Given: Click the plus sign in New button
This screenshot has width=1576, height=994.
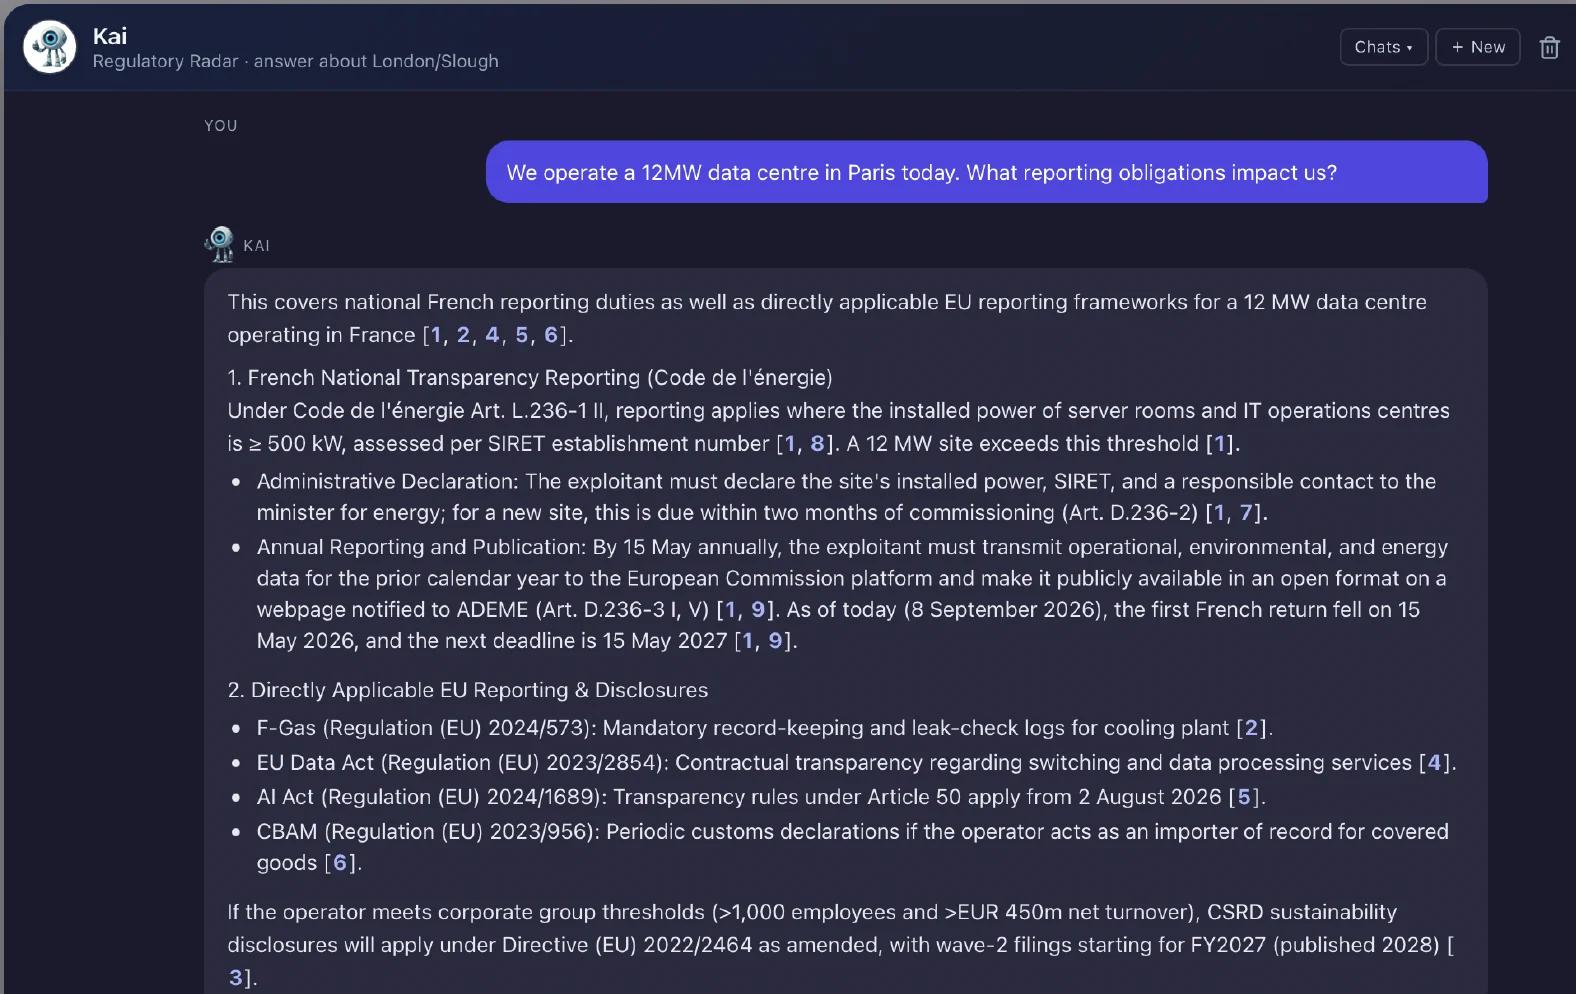Looking at the screenshot, I should [x=1457, y=47].
